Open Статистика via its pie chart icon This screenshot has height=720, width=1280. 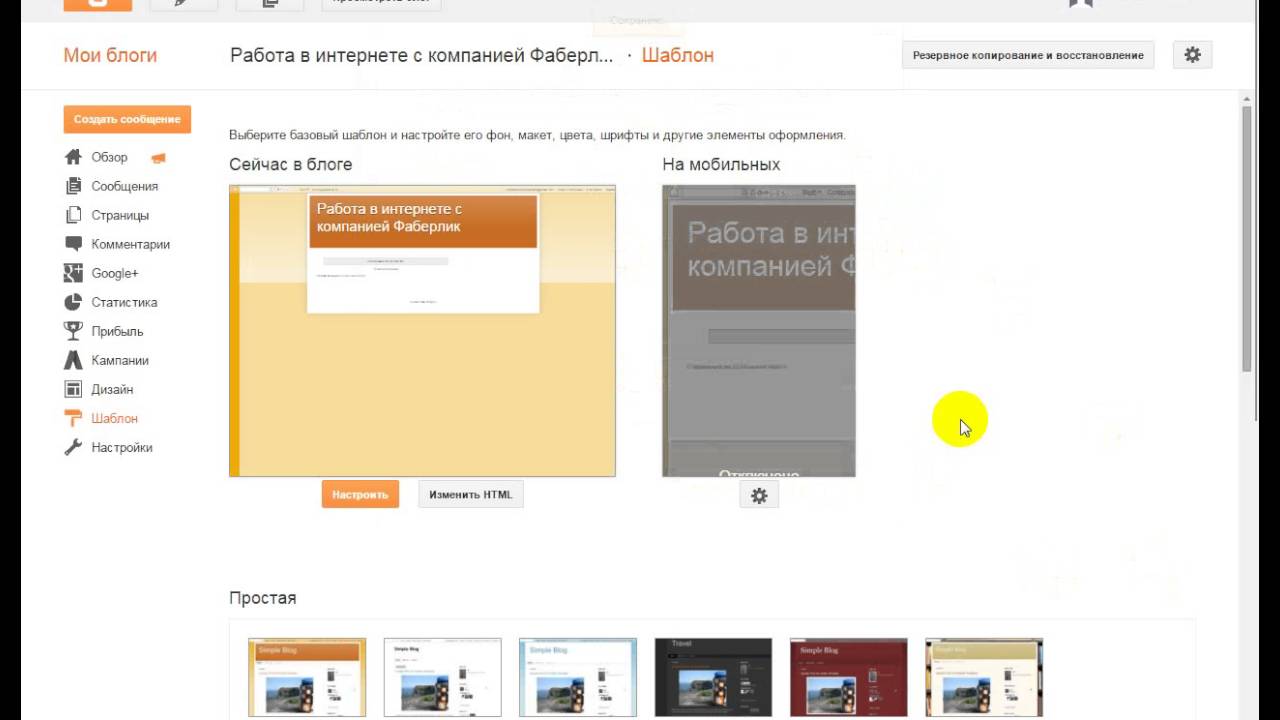click(73, 302)
